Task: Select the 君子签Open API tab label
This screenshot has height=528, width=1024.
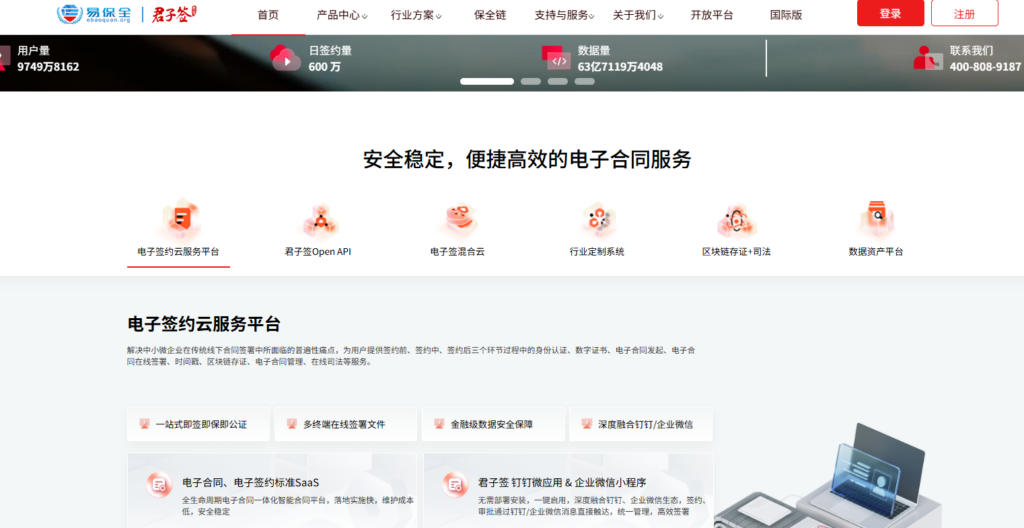Action: [318, 252]
